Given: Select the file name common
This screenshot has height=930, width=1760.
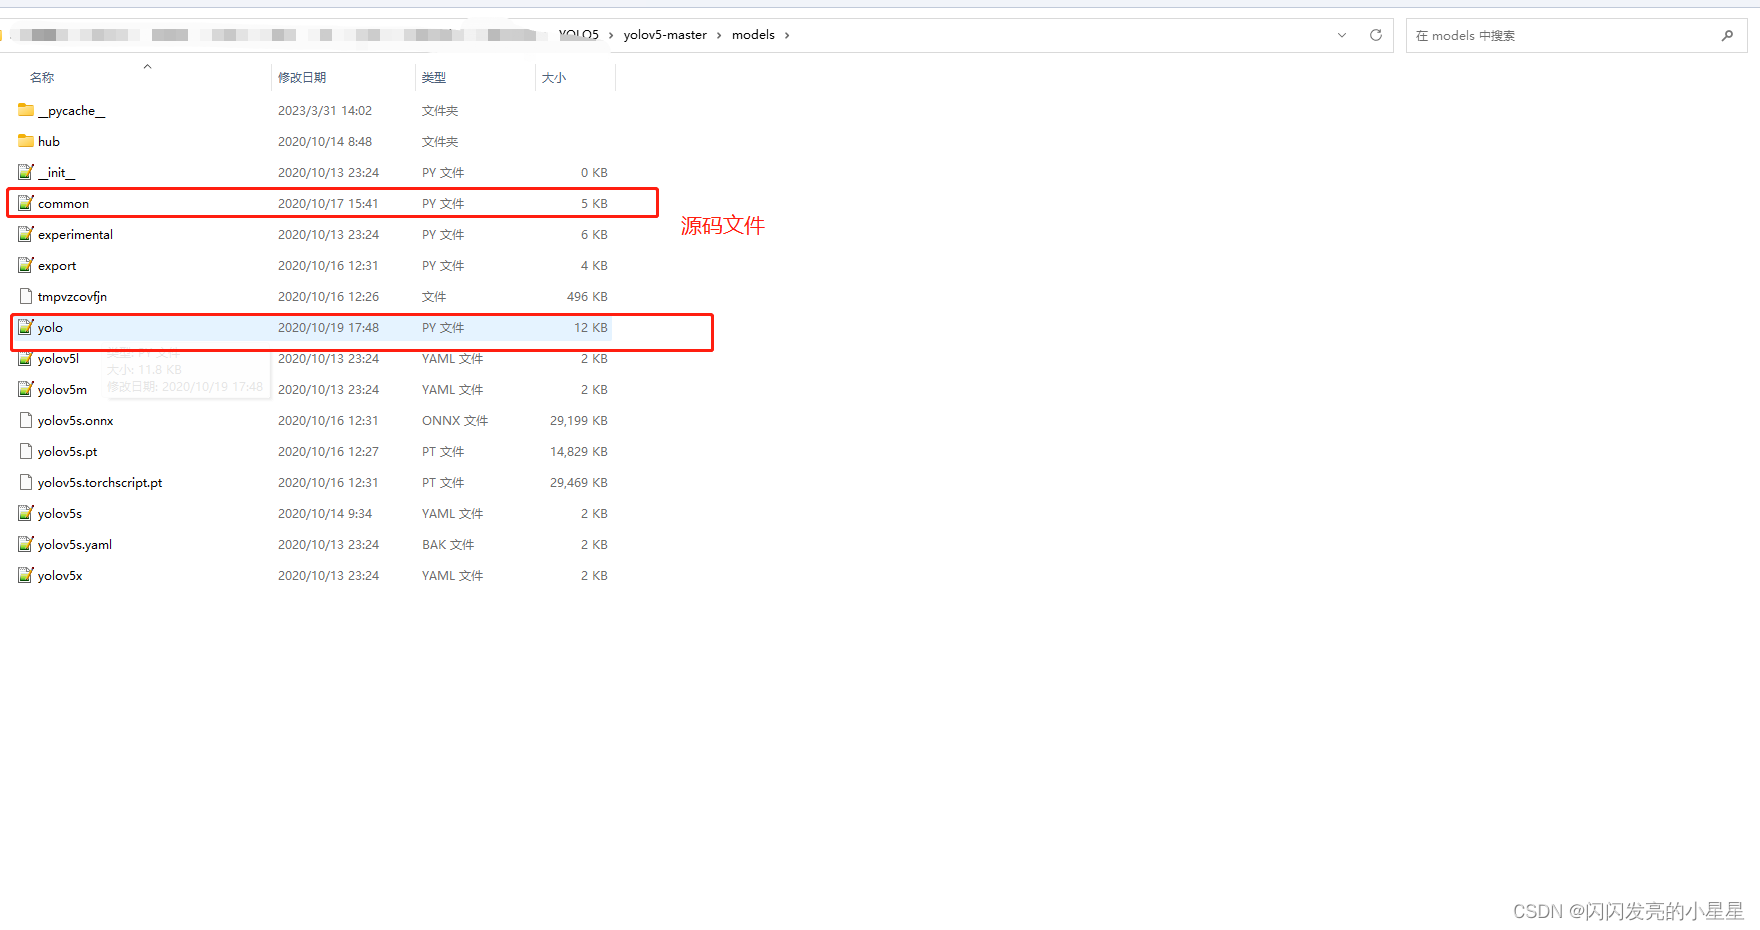Looking at the screenshot, I should [63, 204].
